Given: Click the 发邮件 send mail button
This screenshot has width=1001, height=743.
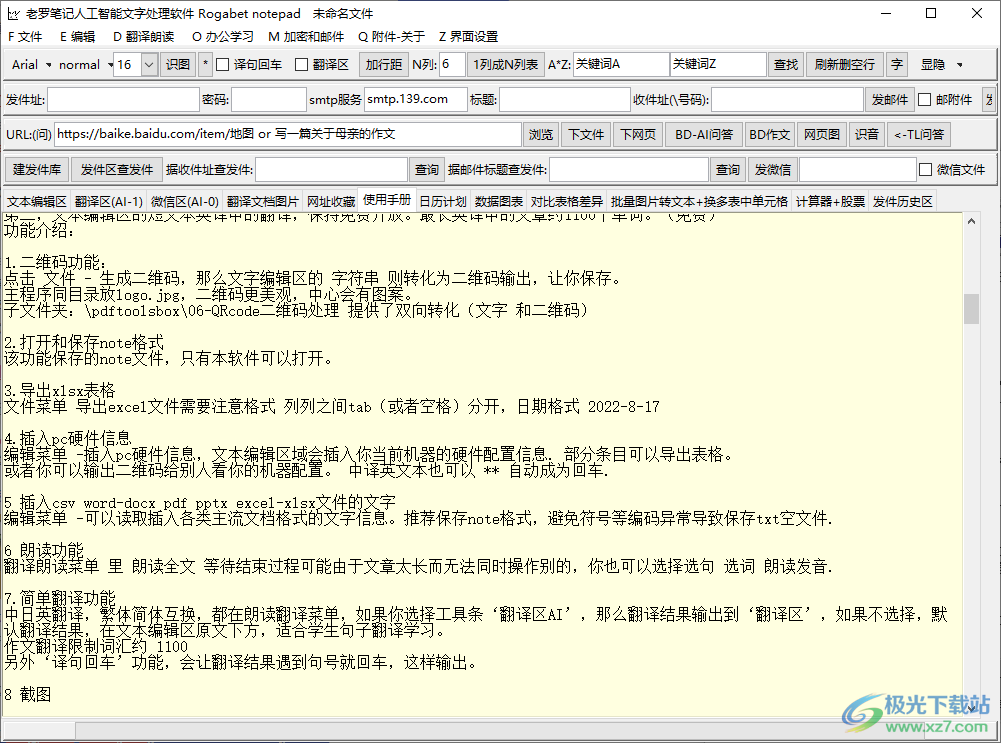Looking at the screenshot, I should pos(890,98).
